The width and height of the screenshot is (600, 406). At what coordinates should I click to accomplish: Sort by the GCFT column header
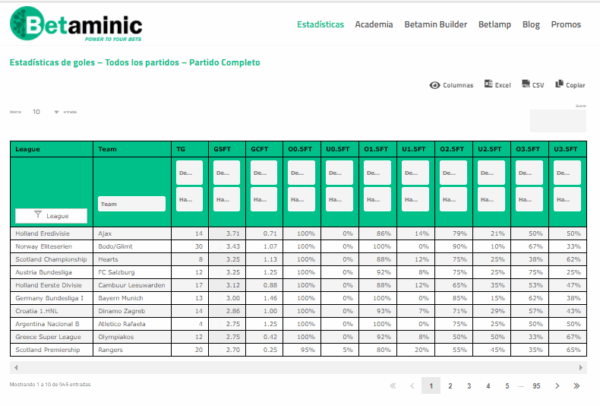264,149
